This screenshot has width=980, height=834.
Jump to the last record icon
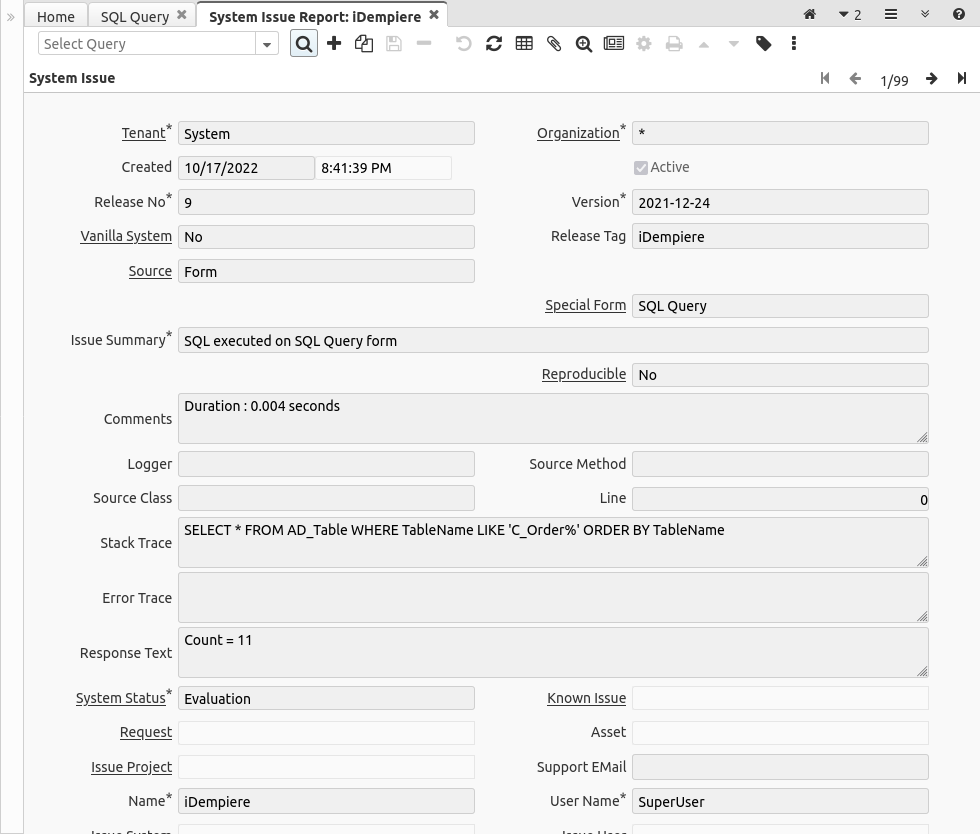coord(962,79)
